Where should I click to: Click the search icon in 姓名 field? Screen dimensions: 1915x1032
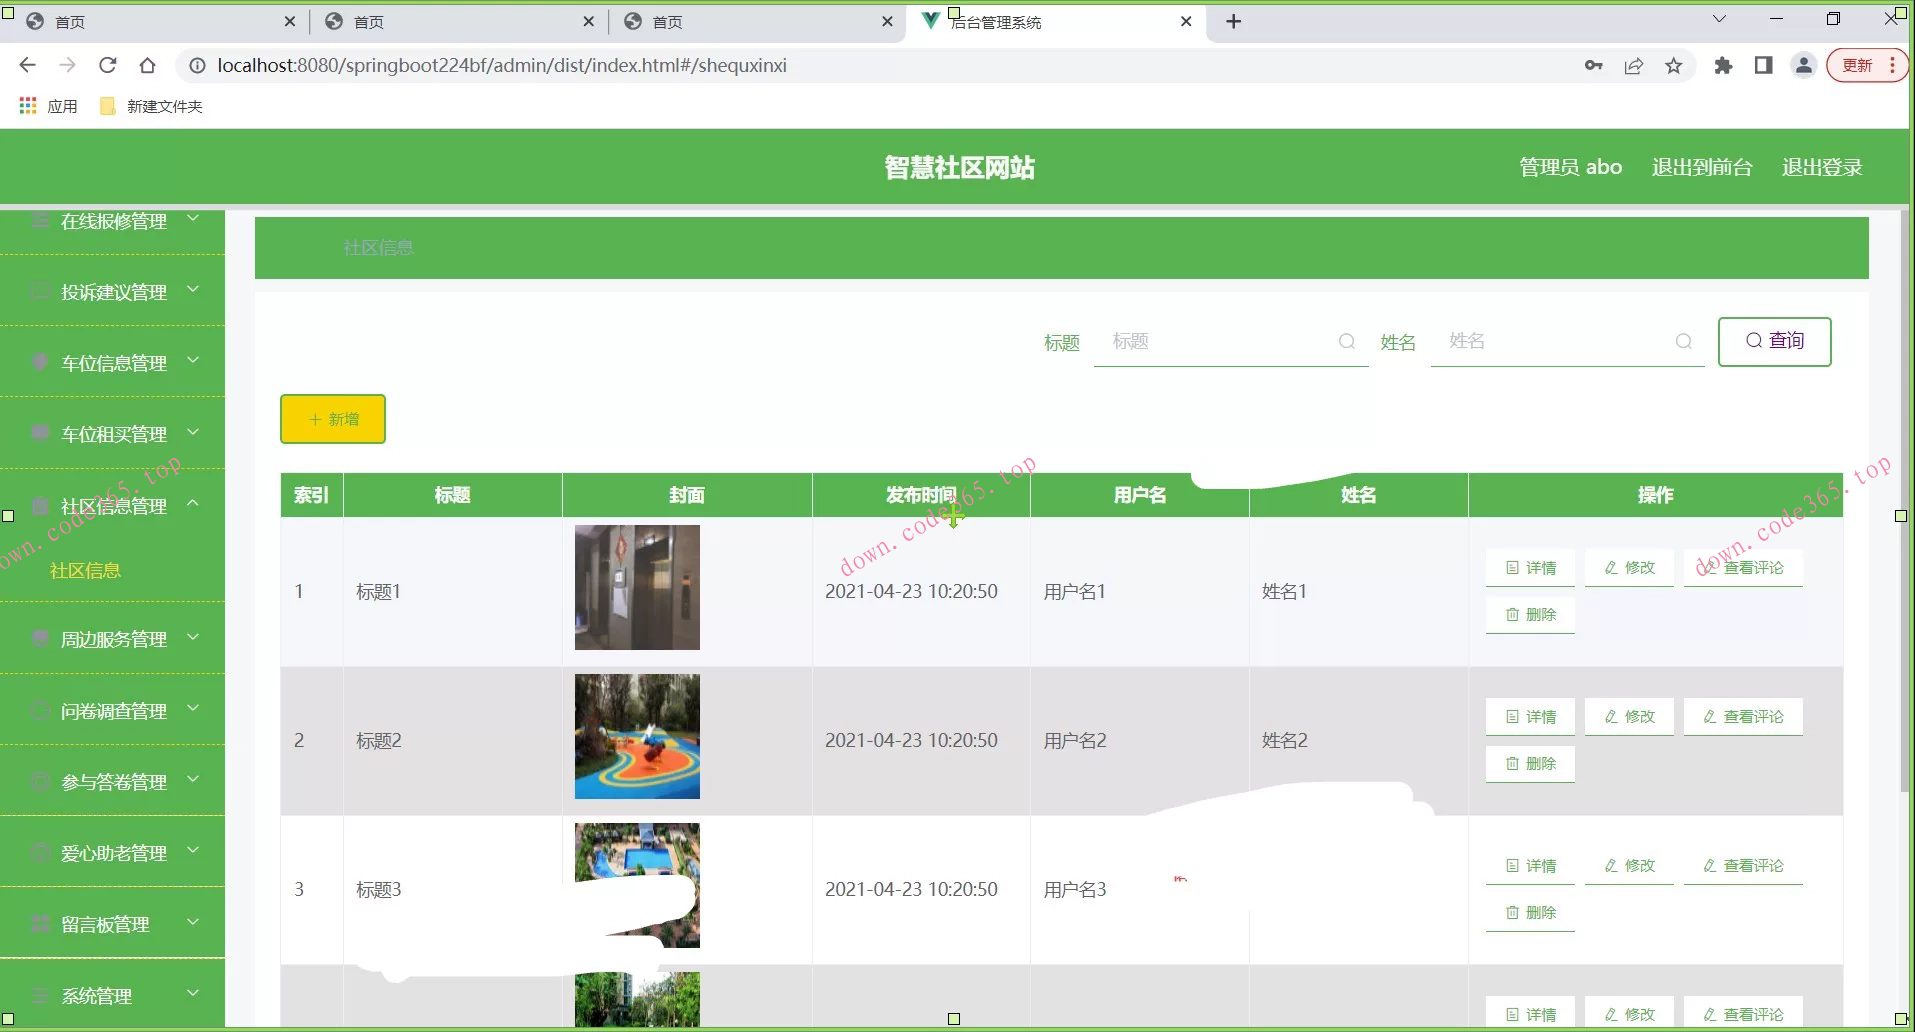[1684, 341]
